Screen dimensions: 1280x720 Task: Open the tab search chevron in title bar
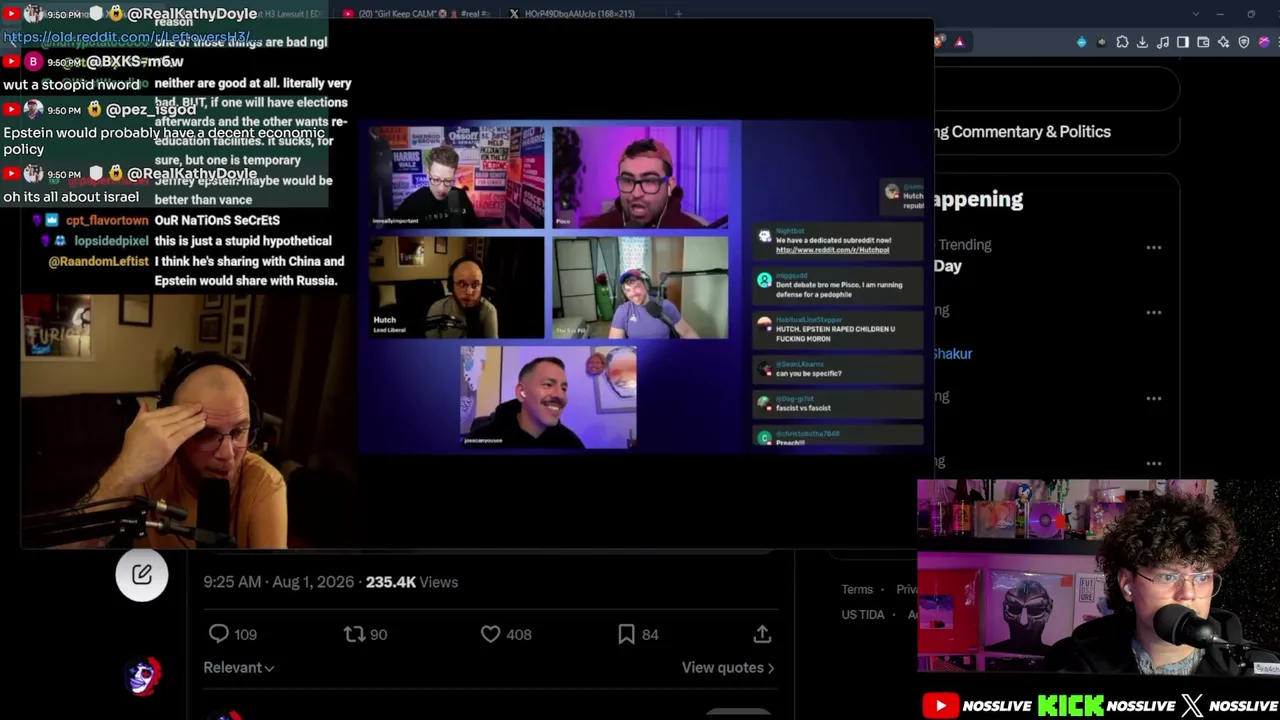1195,14
